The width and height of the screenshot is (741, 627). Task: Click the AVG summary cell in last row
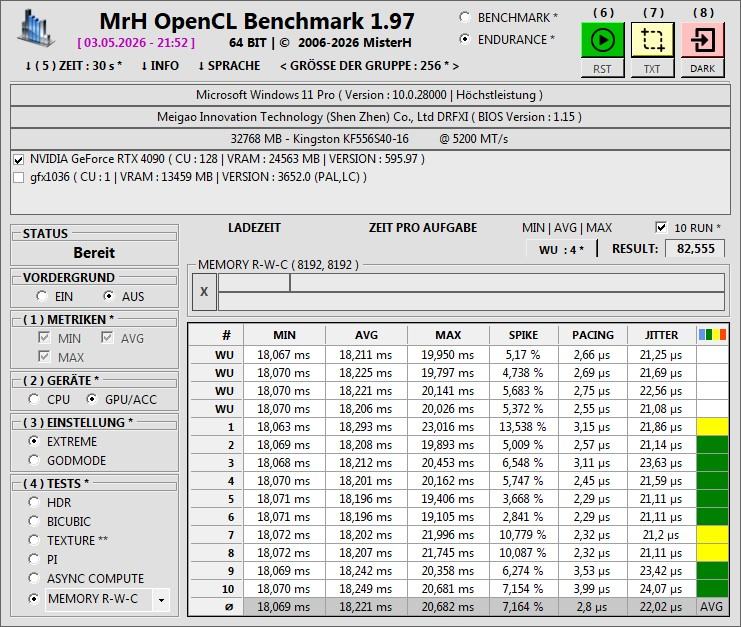712,607
